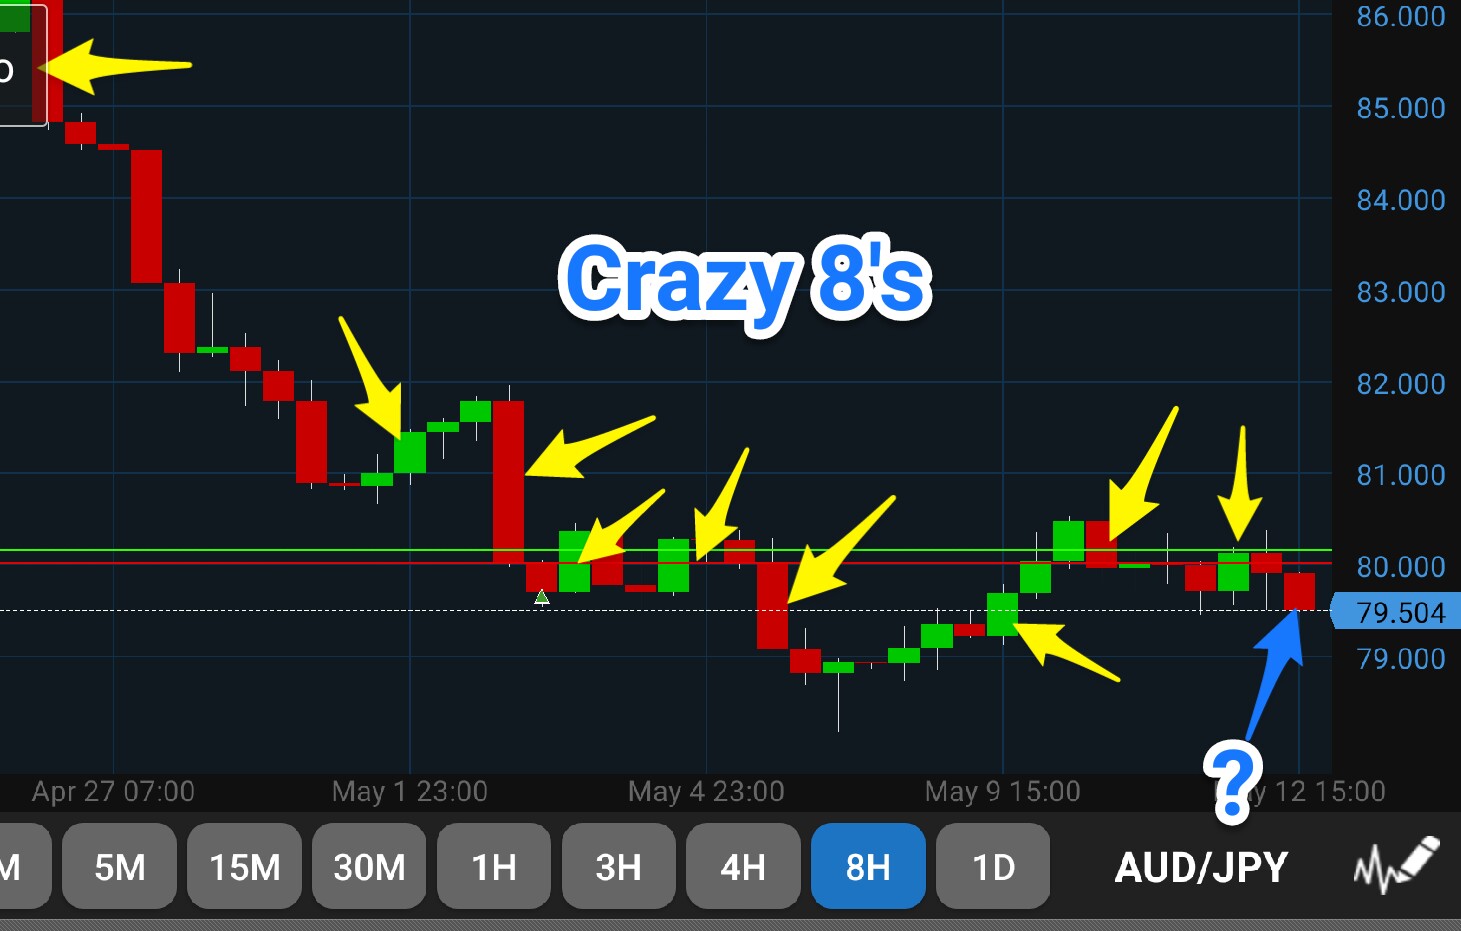Tap the green triangle marker under the candles
Viewport: 1461px width, 931px height.
pyautogui.click(x=542, y=597)
